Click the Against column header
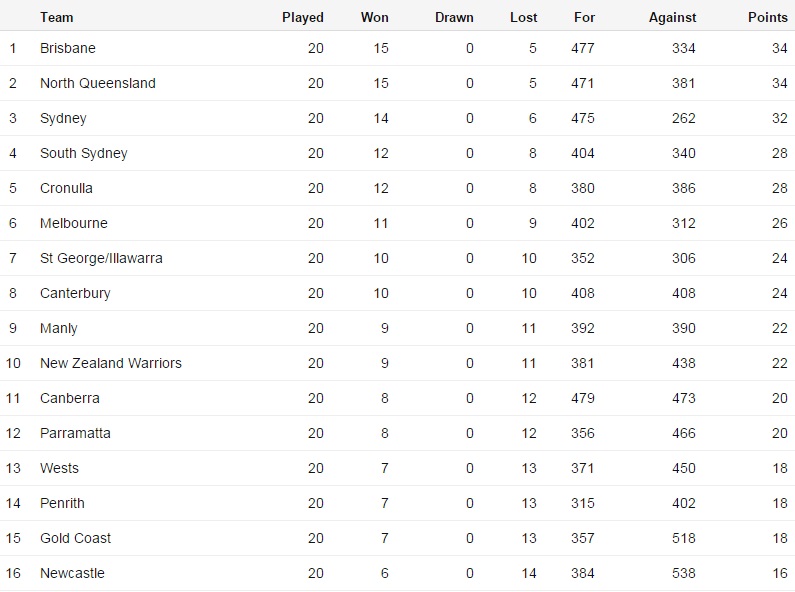 click(672, 17)
